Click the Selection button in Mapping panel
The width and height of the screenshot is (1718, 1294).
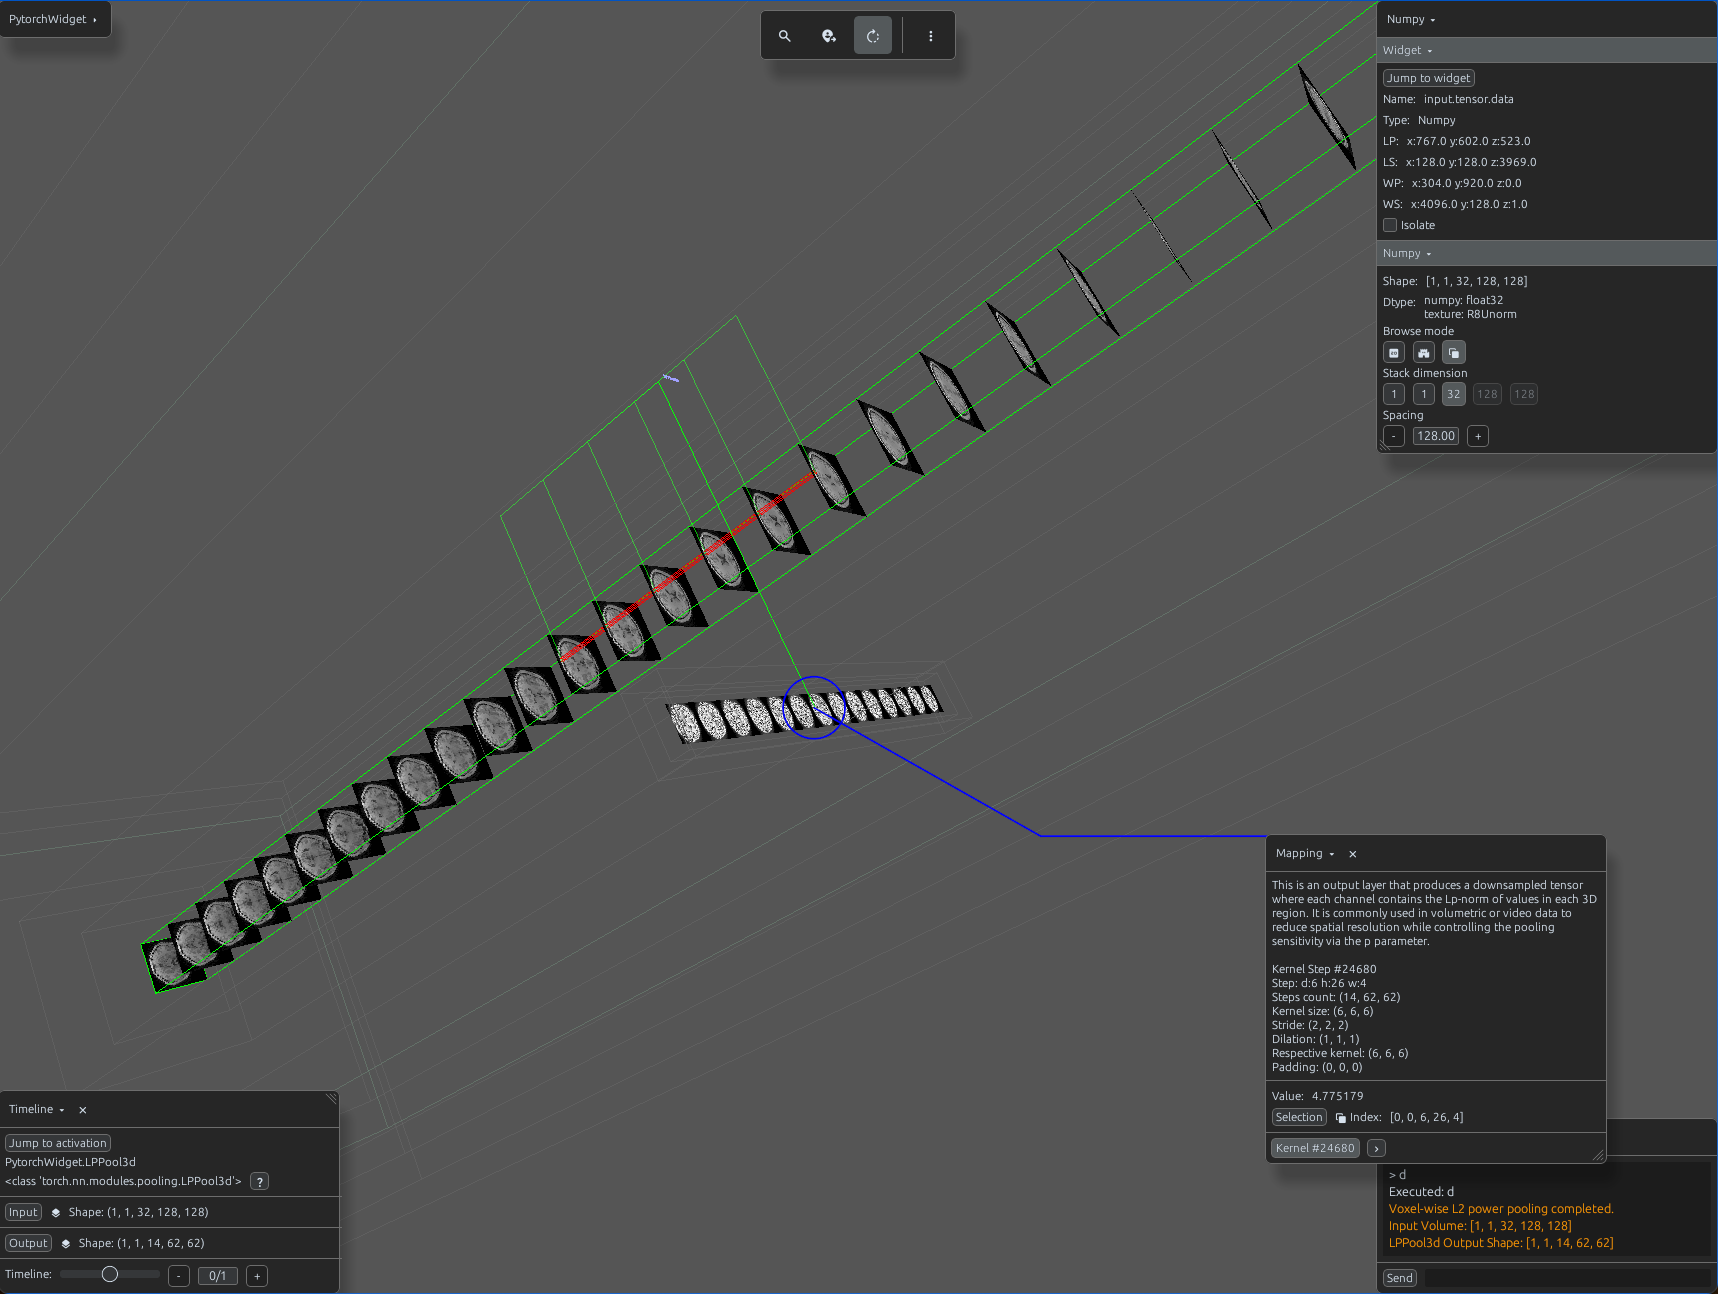[1299, 1117]
